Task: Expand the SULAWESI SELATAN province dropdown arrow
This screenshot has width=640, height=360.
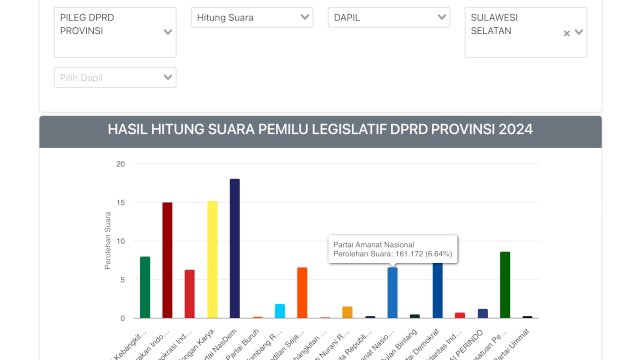Action: 579,32
